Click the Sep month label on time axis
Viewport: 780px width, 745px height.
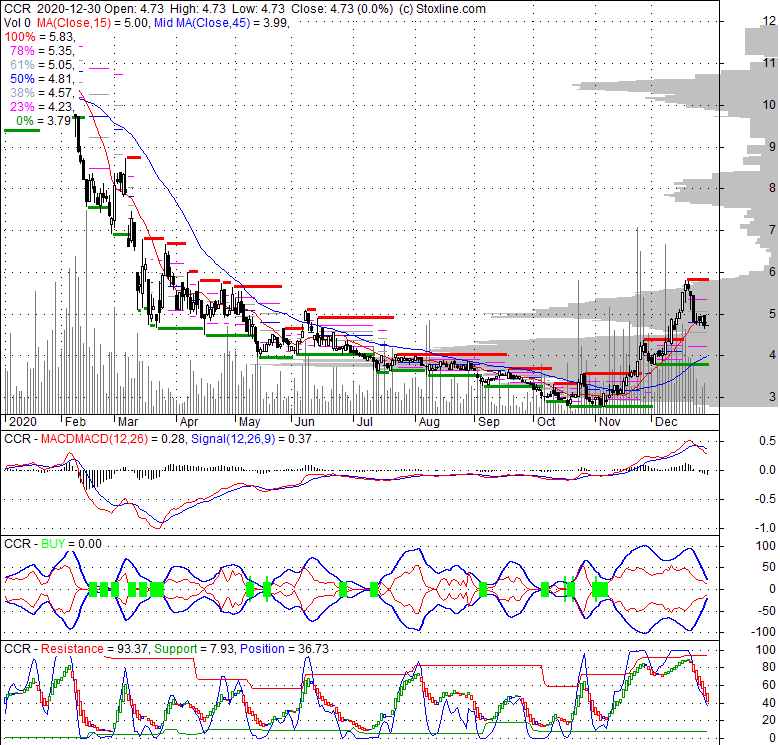(x=488, y=422)
